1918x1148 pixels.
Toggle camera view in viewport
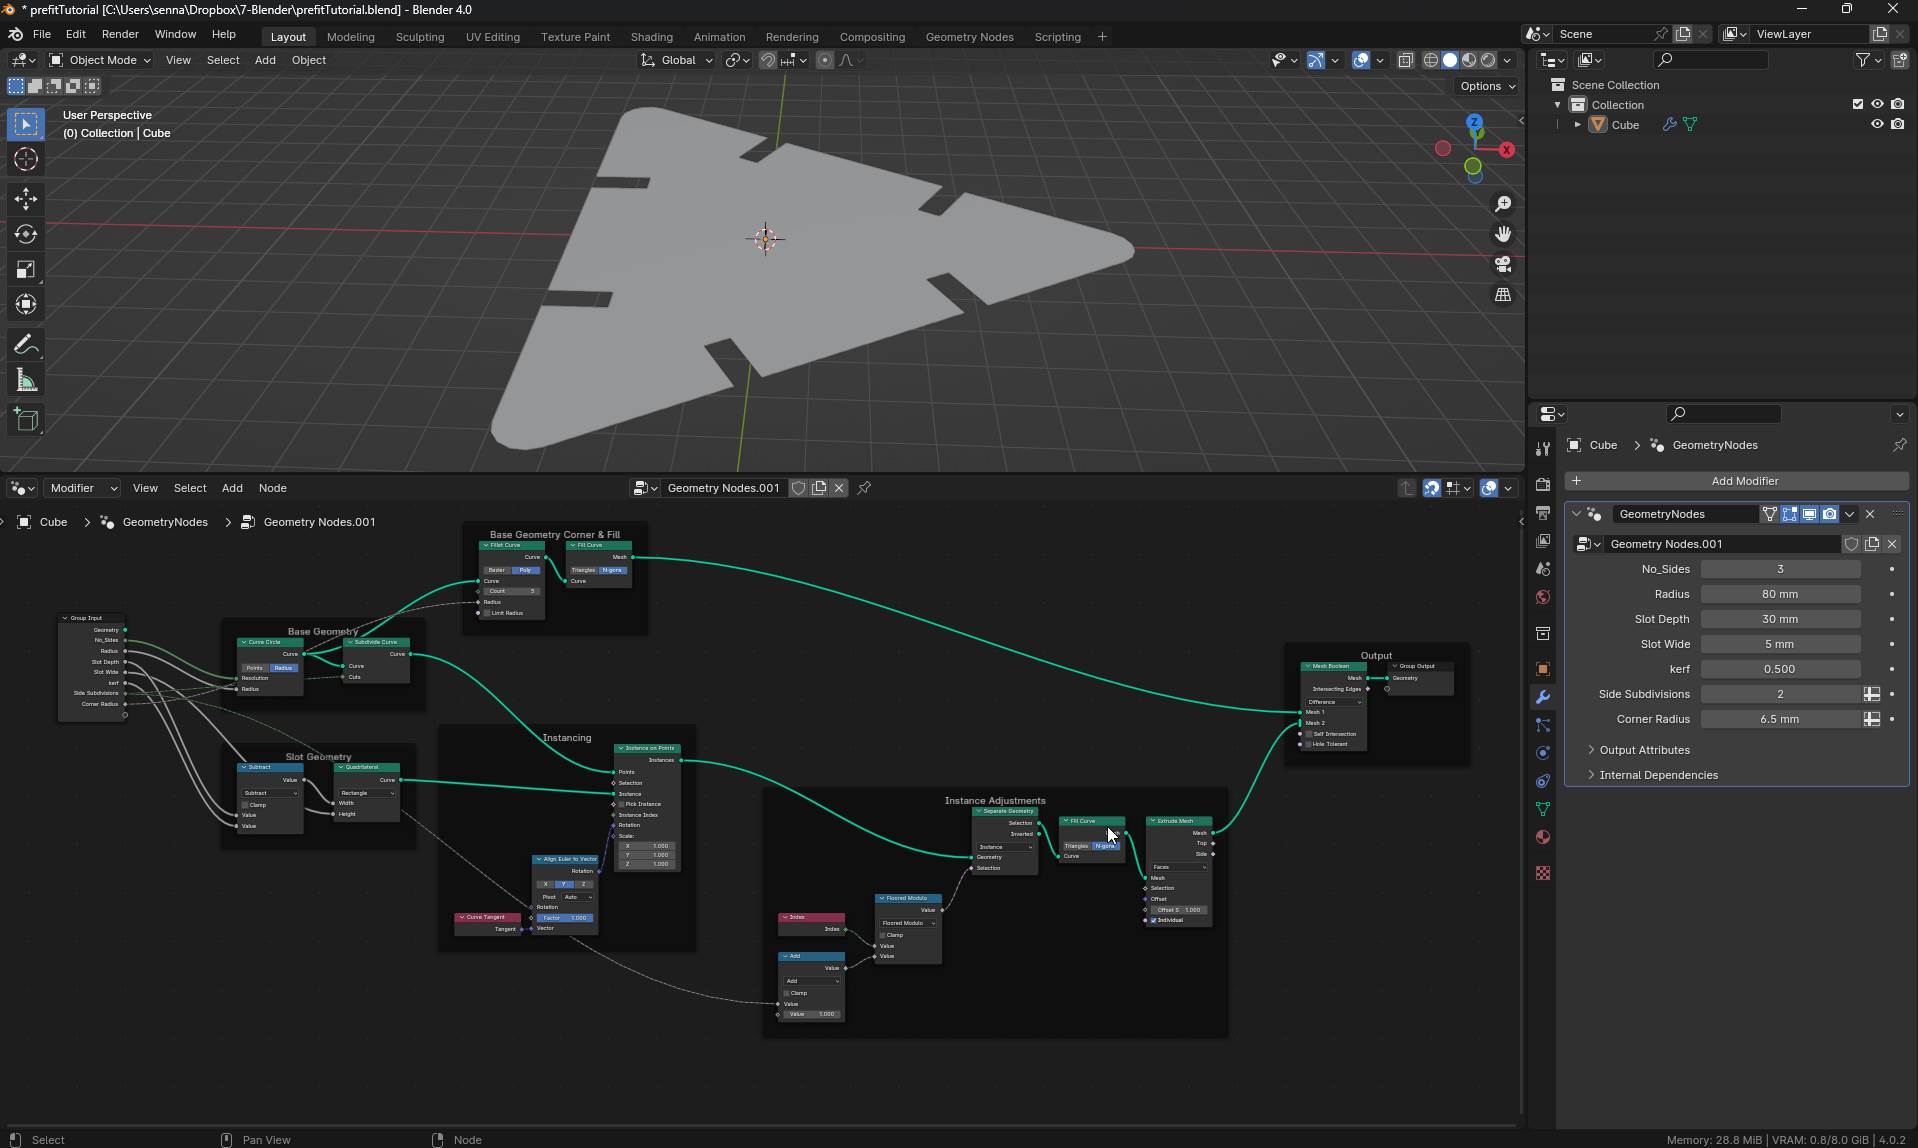click(x=1502, y=264)
